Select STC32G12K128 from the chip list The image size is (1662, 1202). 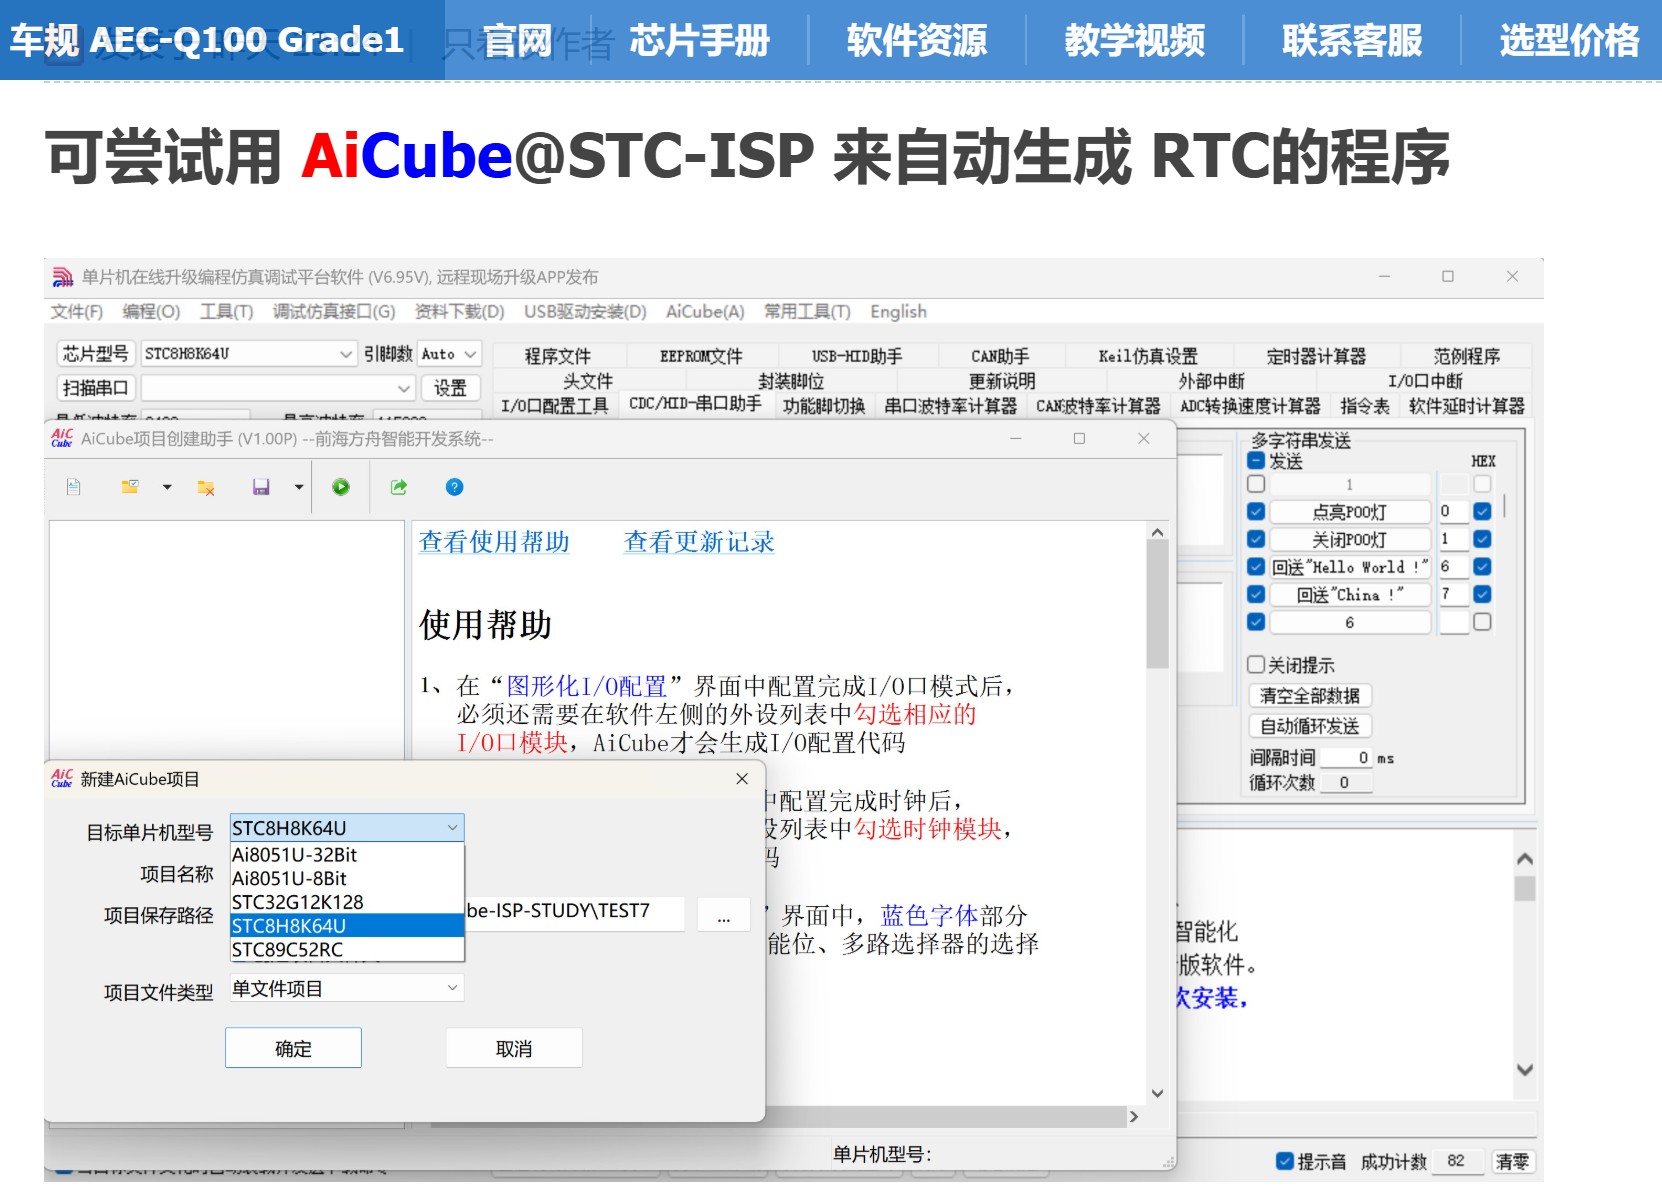(x=347, y=902)
